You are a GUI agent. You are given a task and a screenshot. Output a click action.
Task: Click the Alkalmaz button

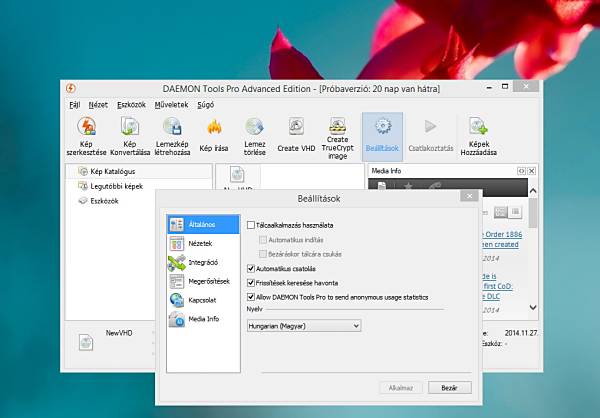click(x=401, y=388)
